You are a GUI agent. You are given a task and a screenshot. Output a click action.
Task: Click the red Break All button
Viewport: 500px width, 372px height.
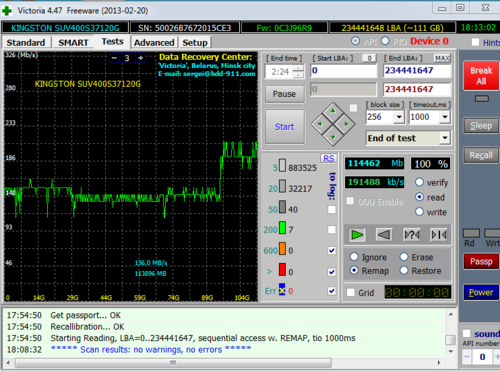coord(481,76)
